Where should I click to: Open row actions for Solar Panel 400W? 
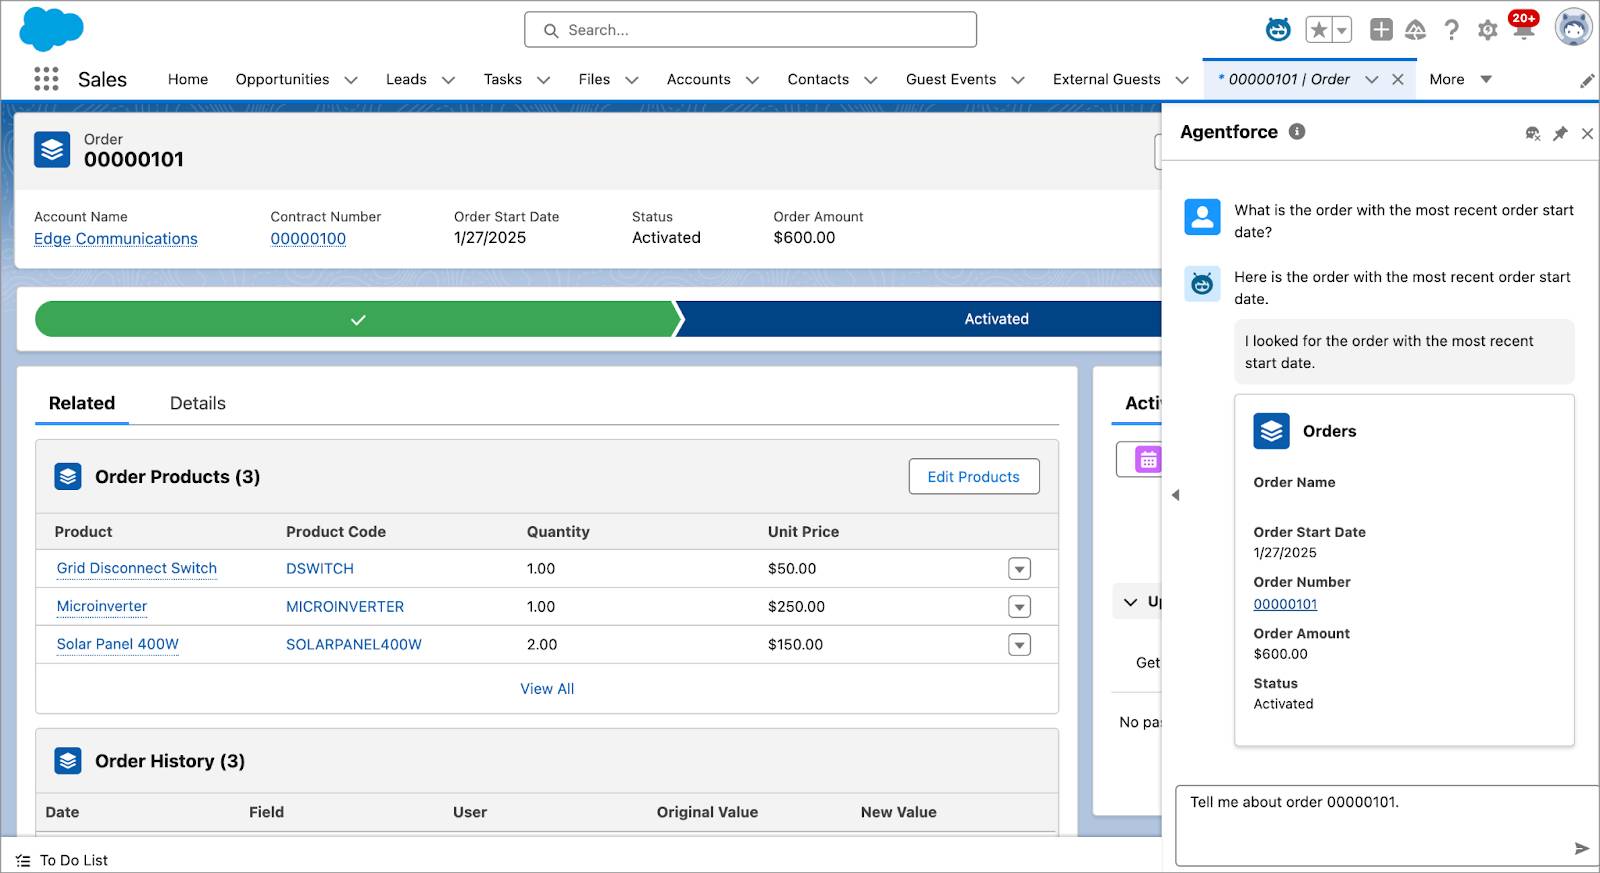click(1019, 645)
